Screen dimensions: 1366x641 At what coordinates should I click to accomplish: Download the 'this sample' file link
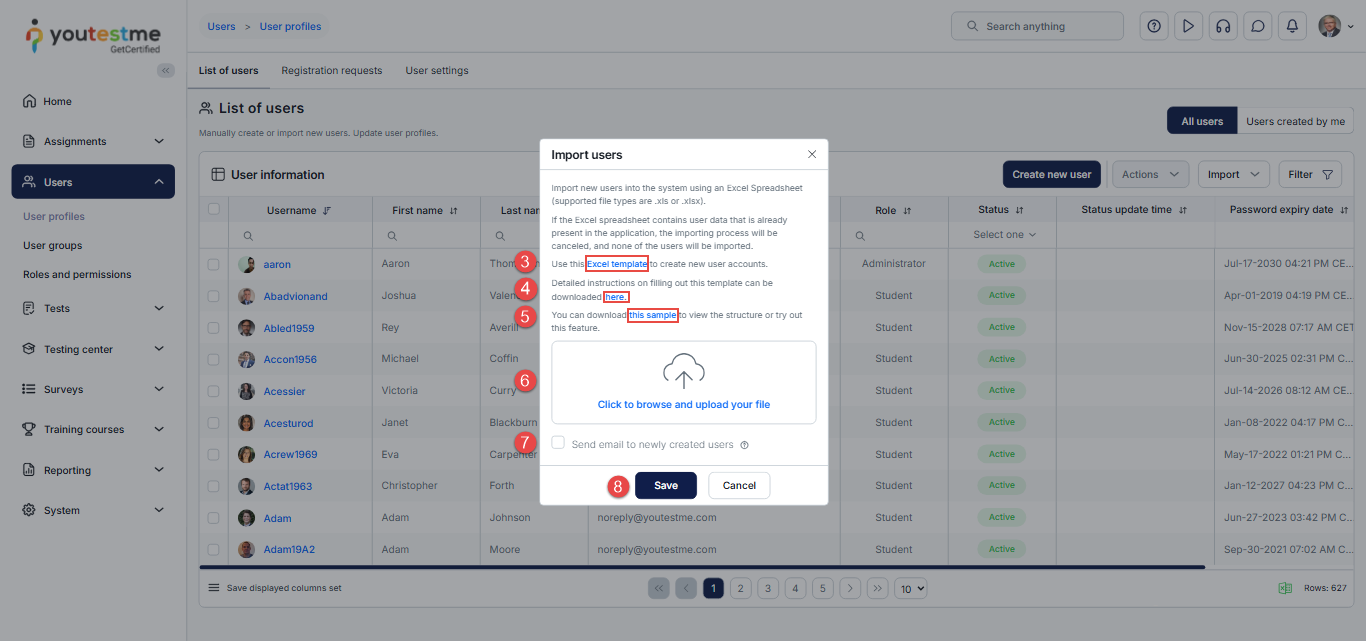coord(653,315)
